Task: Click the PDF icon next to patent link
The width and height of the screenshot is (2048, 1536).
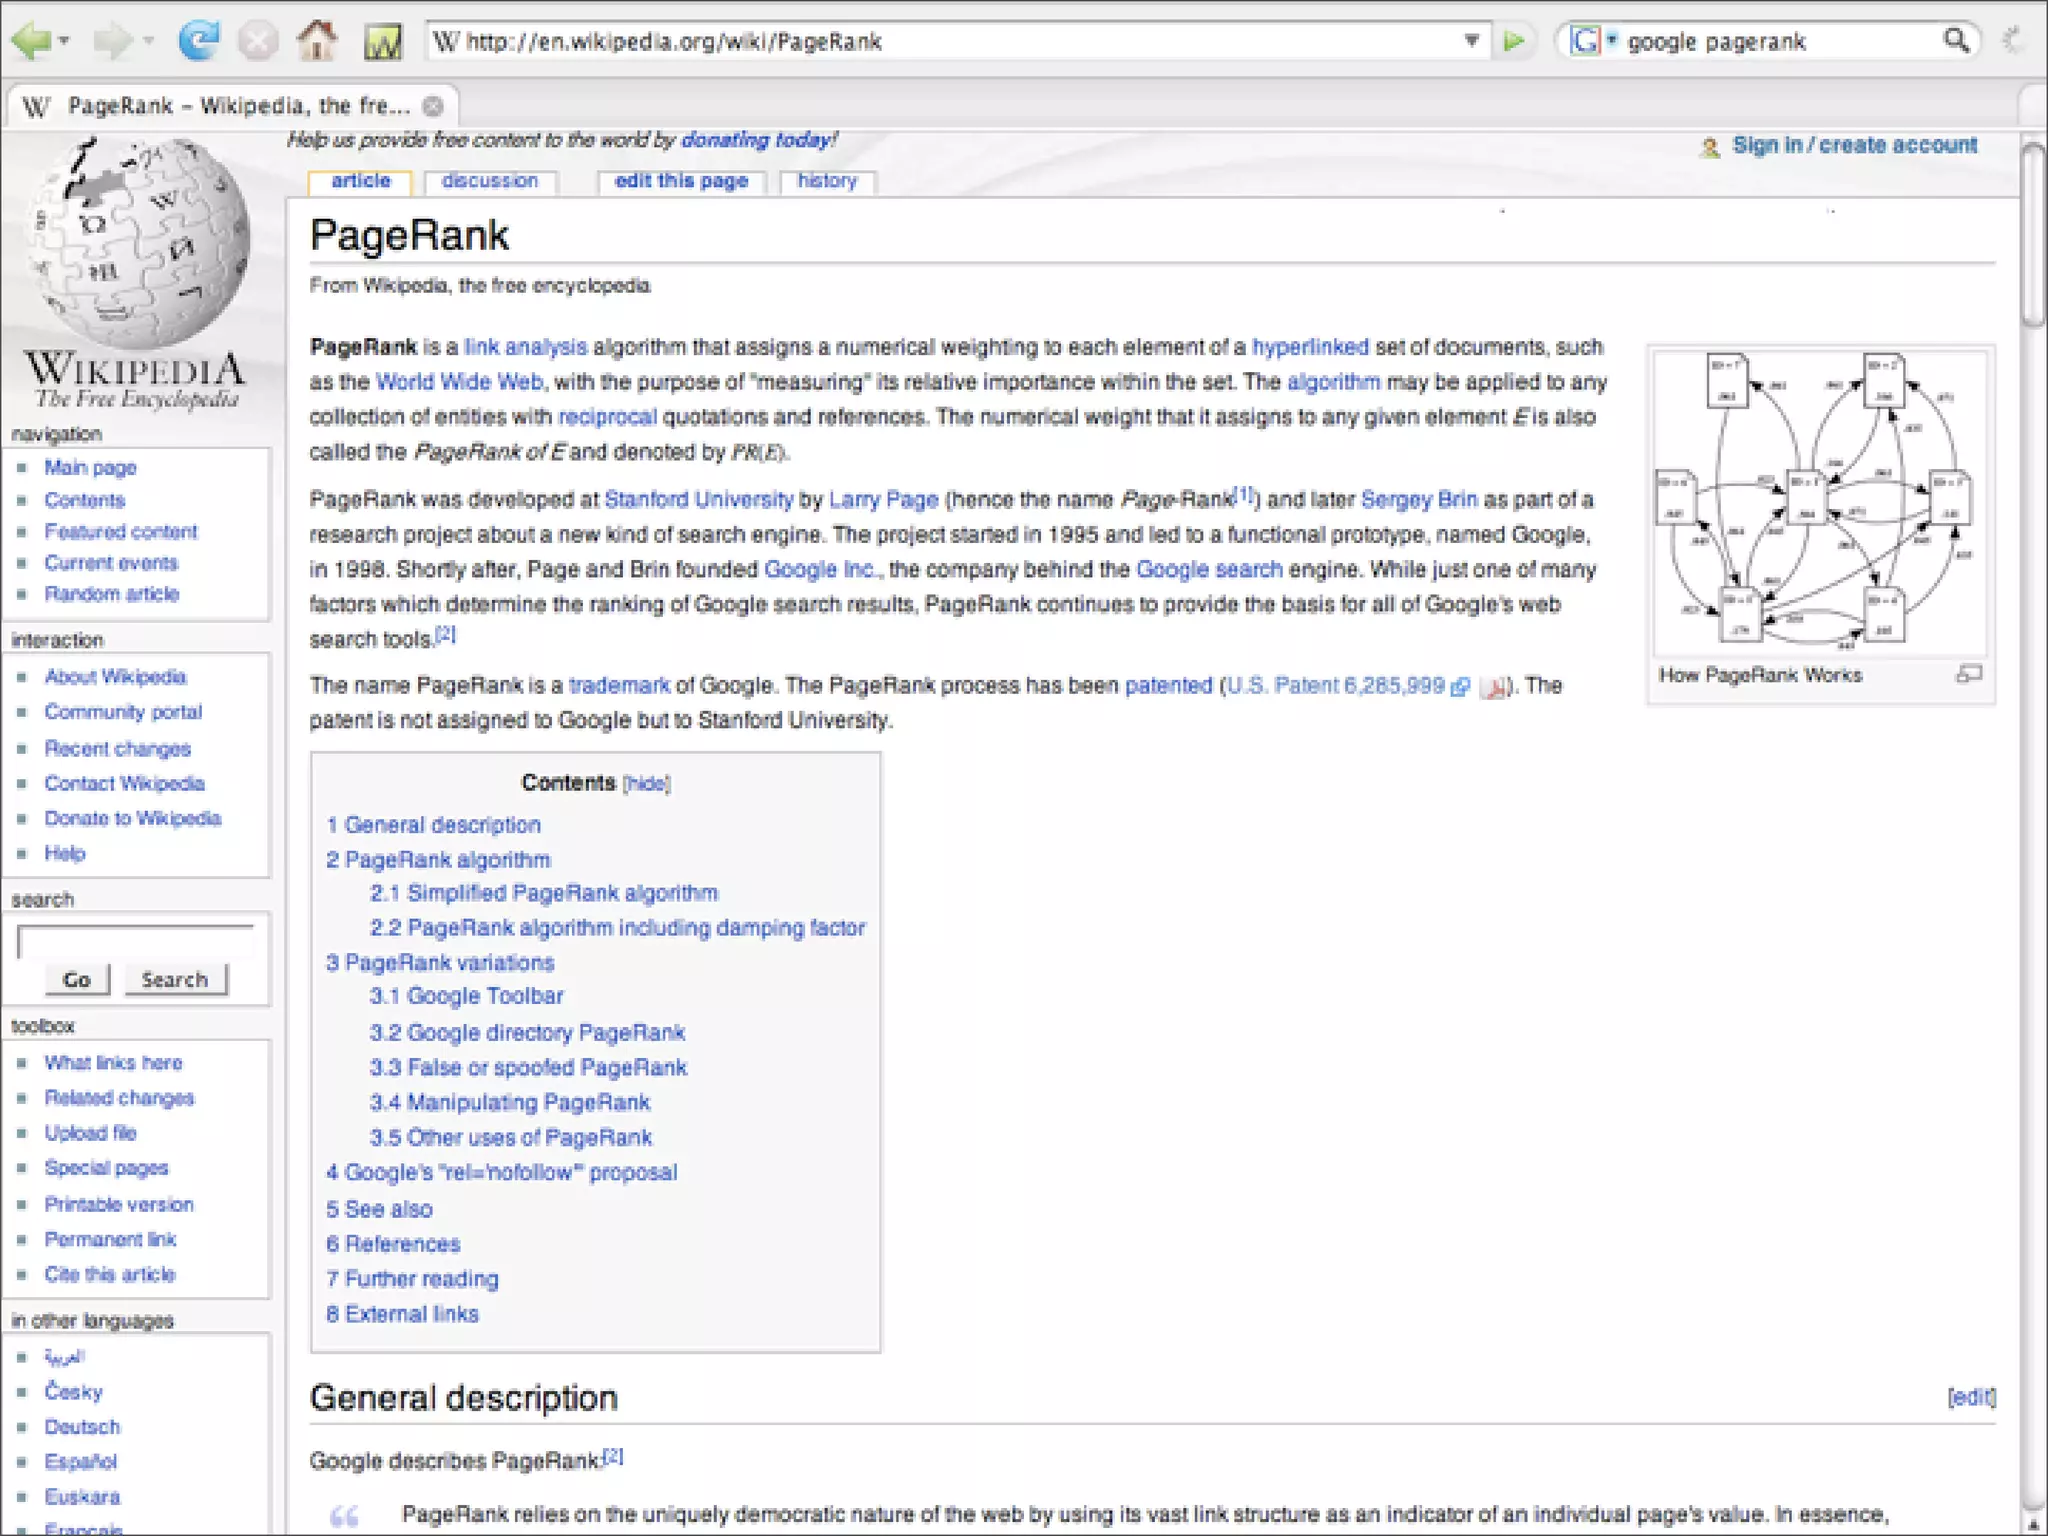Action: pyautogui.click(x=1492, y=687)
